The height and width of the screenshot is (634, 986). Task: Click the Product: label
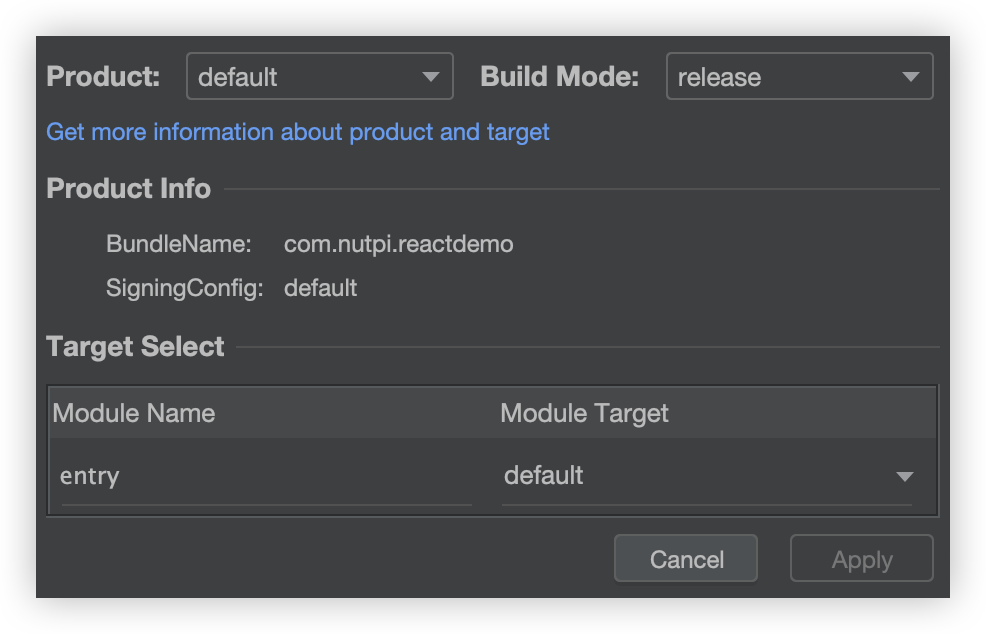click(103, 77)
